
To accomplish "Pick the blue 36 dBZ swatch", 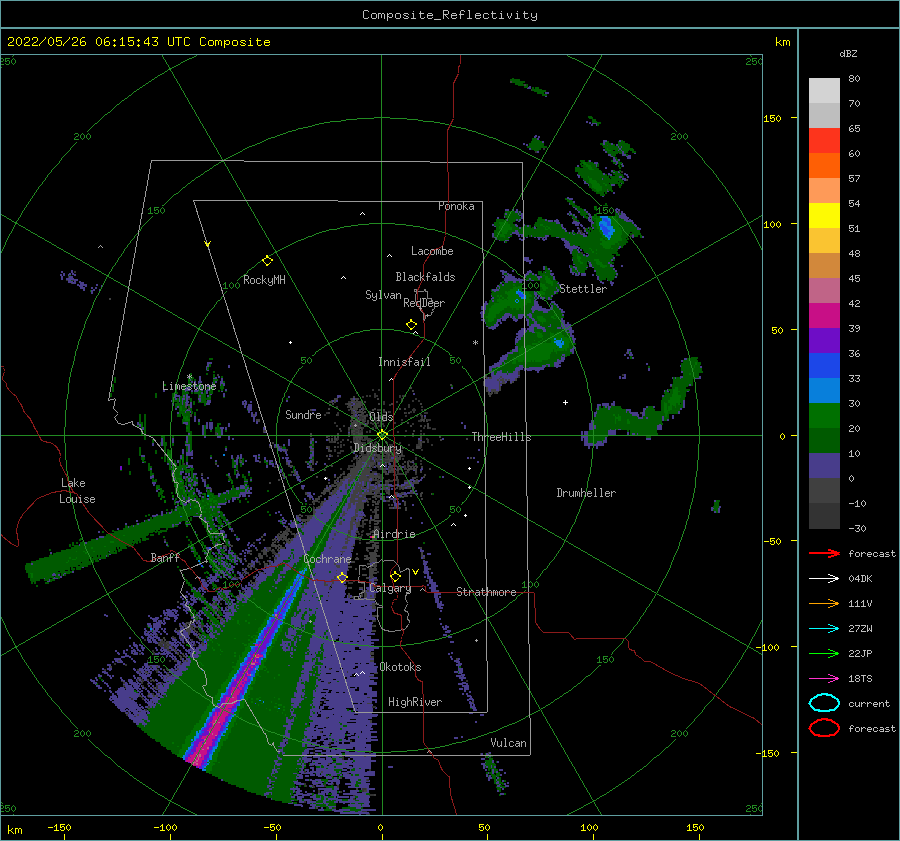I will point(824,365).
